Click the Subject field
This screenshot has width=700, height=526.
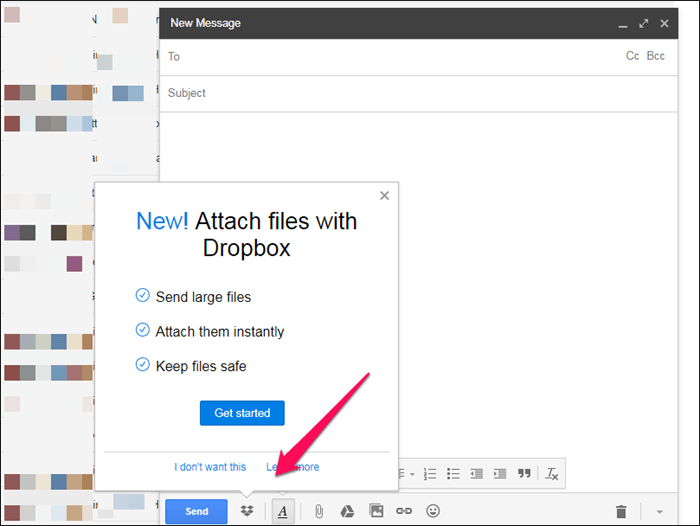tap(419, 93)
